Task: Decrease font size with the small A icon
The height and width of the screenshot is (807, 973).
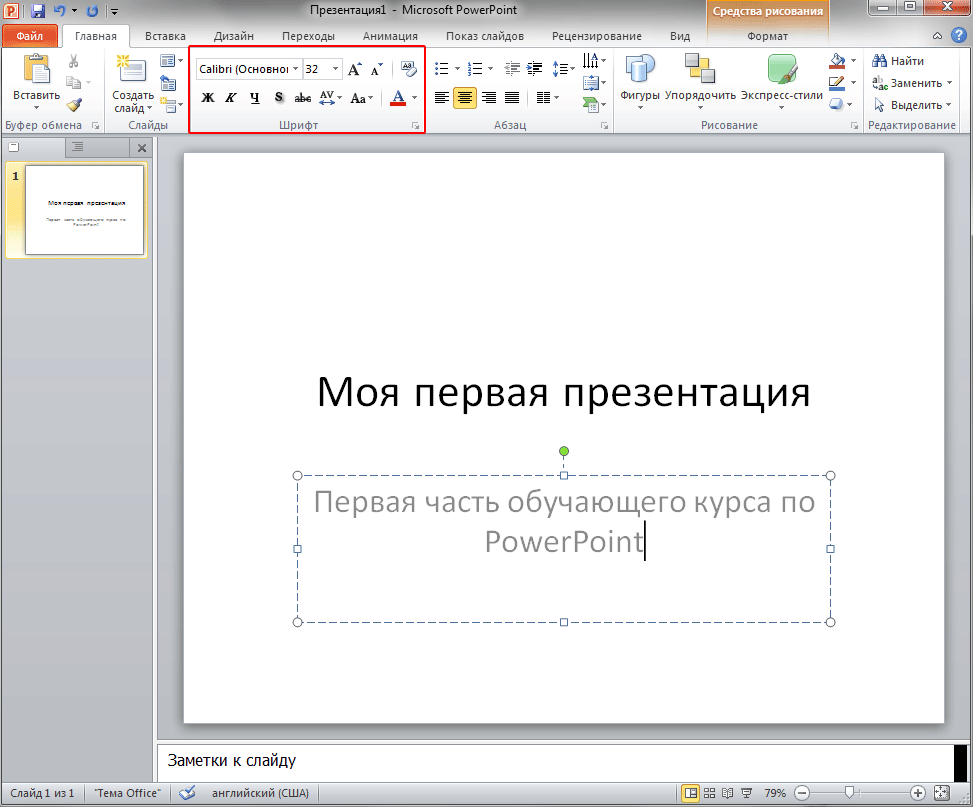Action: (x=377, y=69)
